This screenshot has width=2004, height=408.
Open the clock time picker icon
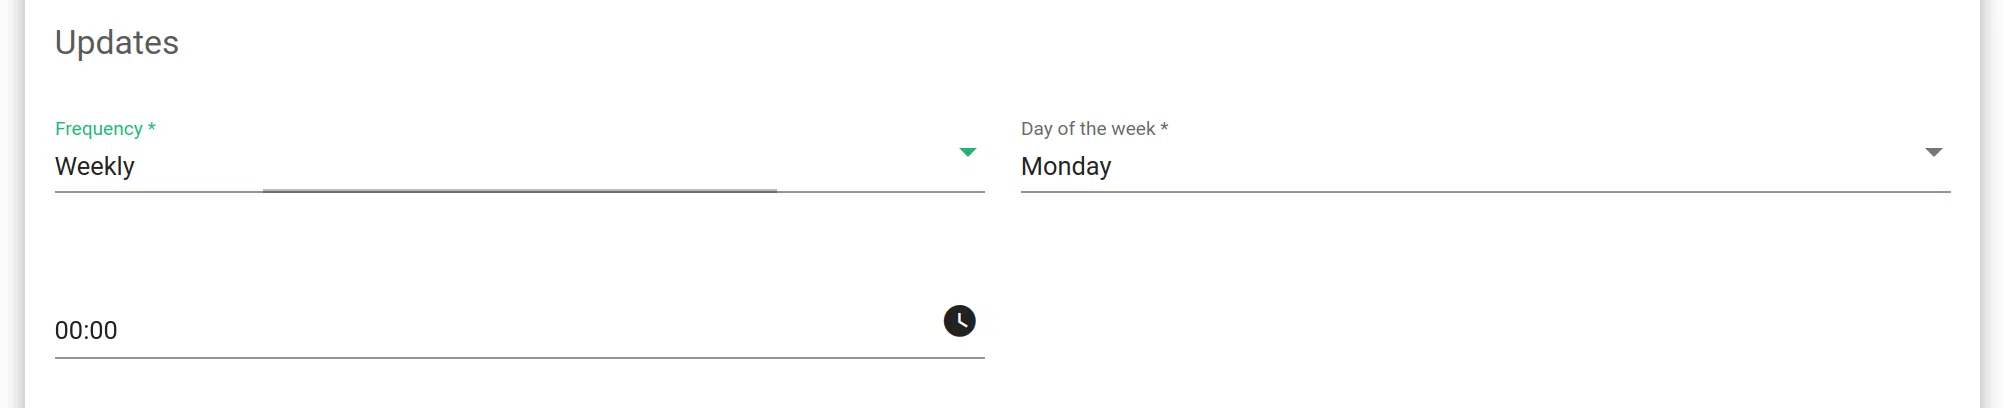(959, 321)
